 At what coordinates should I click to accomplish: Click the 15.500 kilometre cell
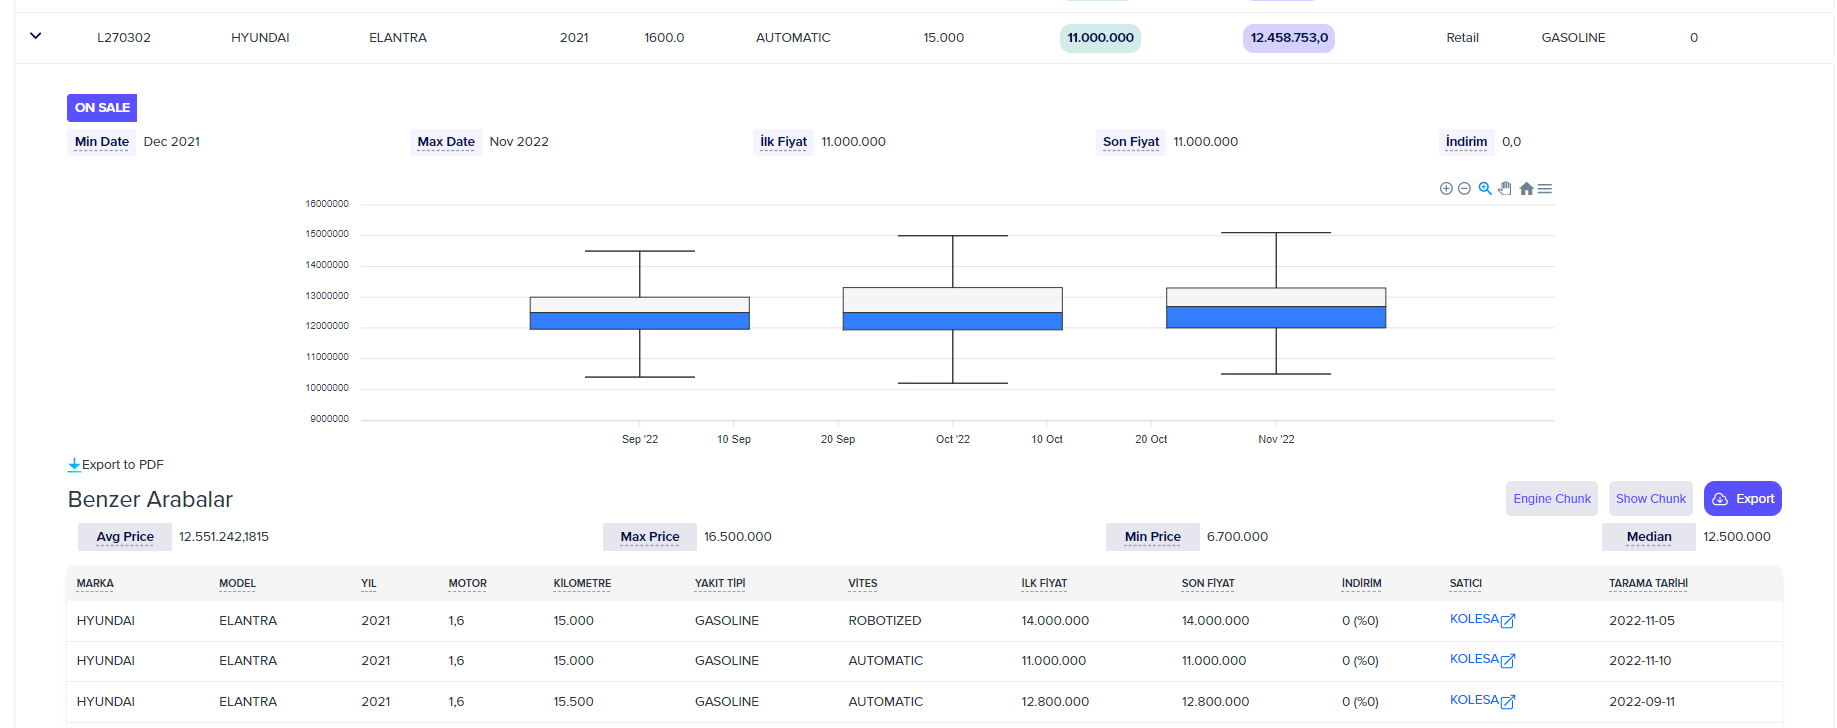click(574, 702)
